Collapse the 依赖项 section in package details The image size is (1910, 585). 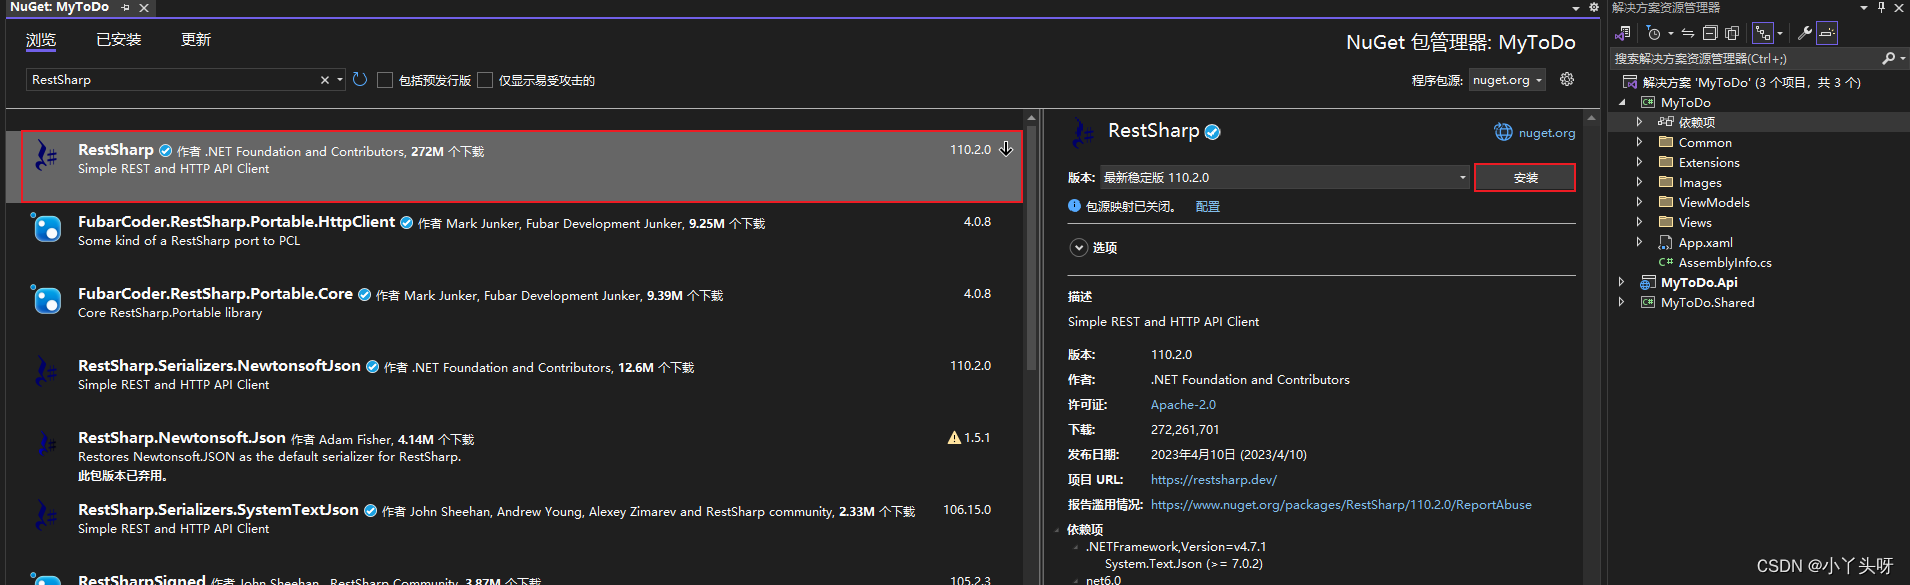coord(1057,530)
